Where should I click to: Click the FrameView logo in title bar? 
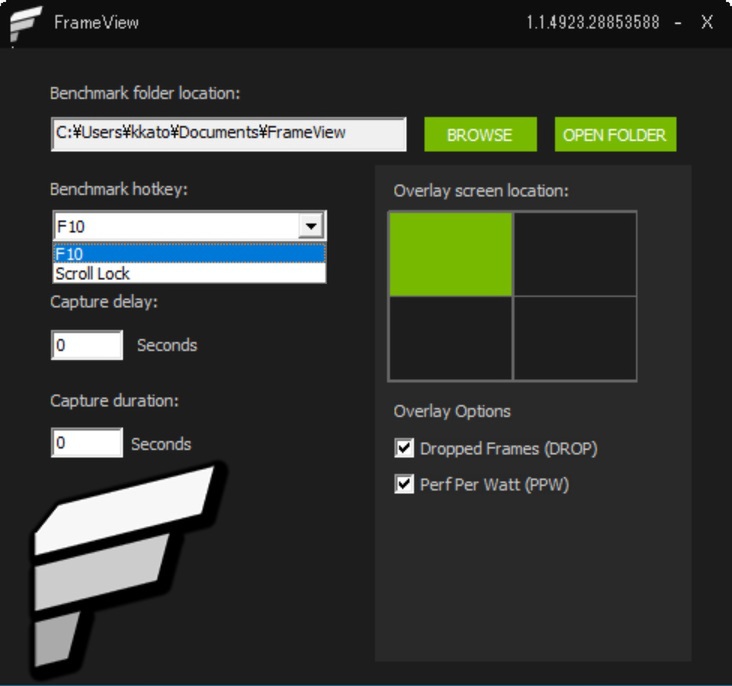[x=25, y=23]
